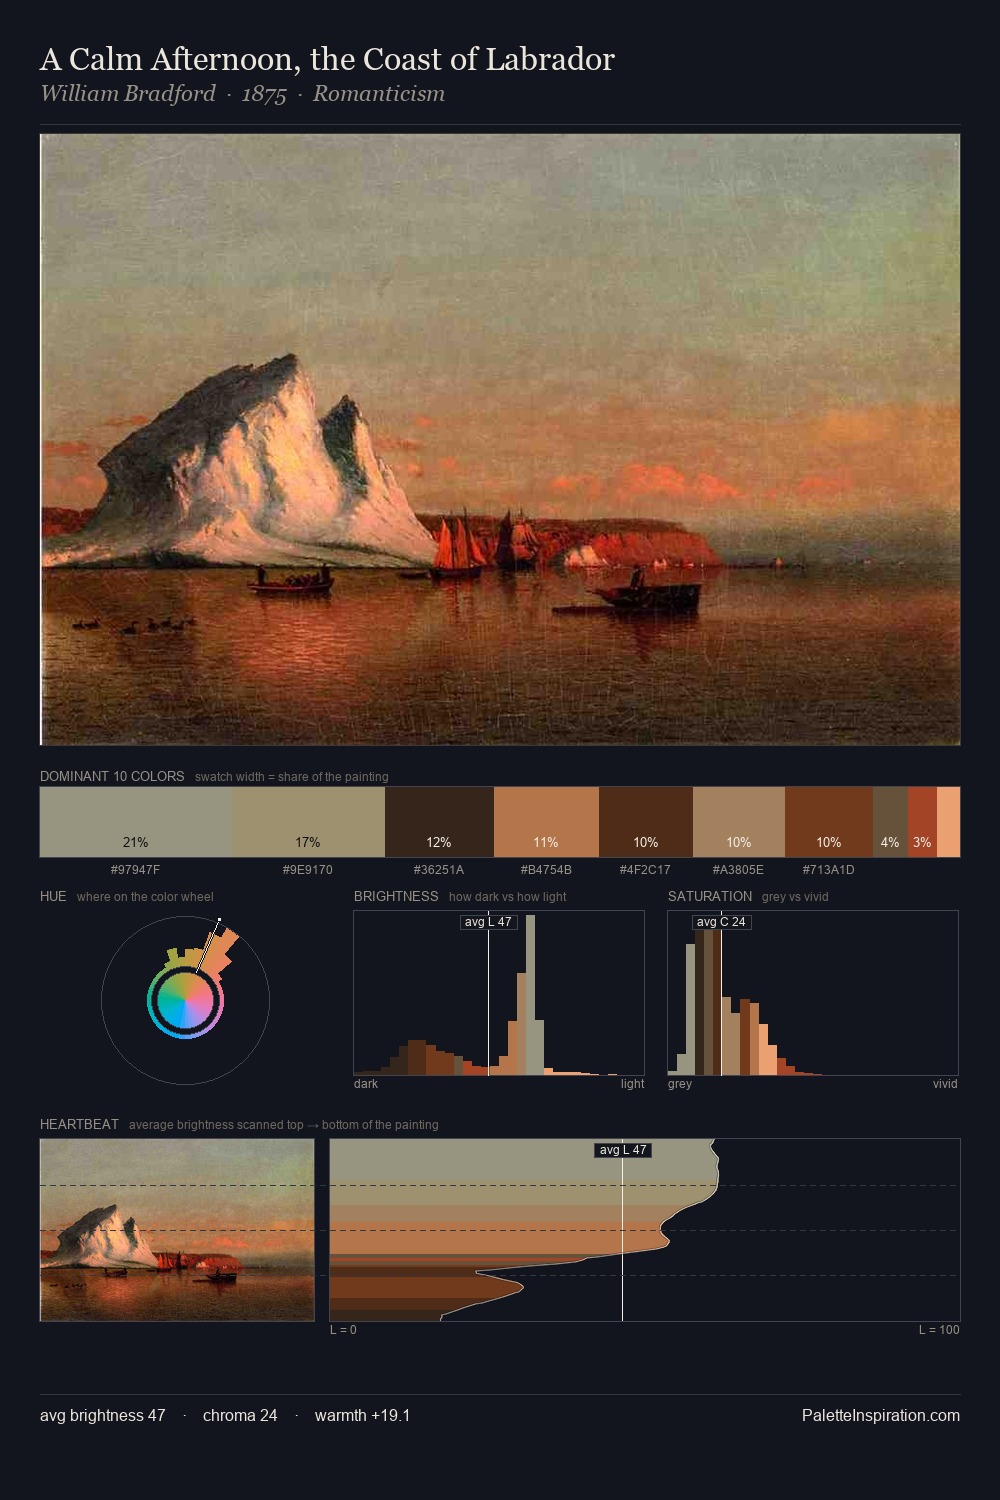This screenshot has height=1500, width=1000.
Task: Click 'swatch width = share of the painting' note
Action: tap(292, 777)
